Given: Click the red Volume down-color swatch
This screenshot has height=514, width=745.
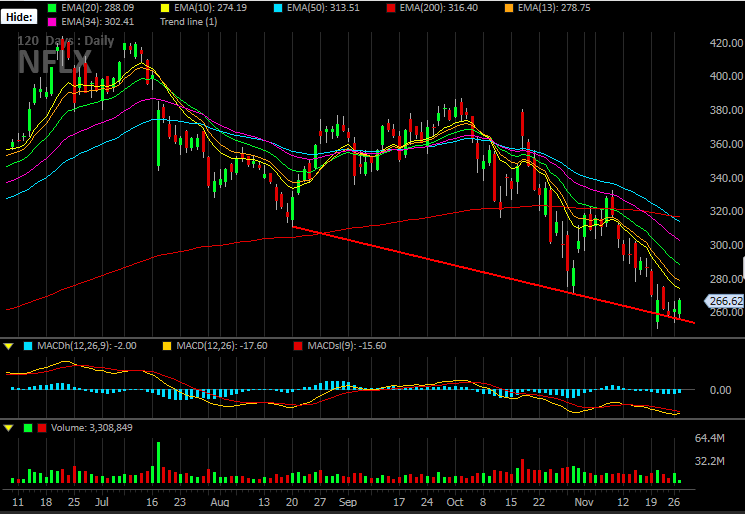Looking at the screenshot, I should pos(42,428).
